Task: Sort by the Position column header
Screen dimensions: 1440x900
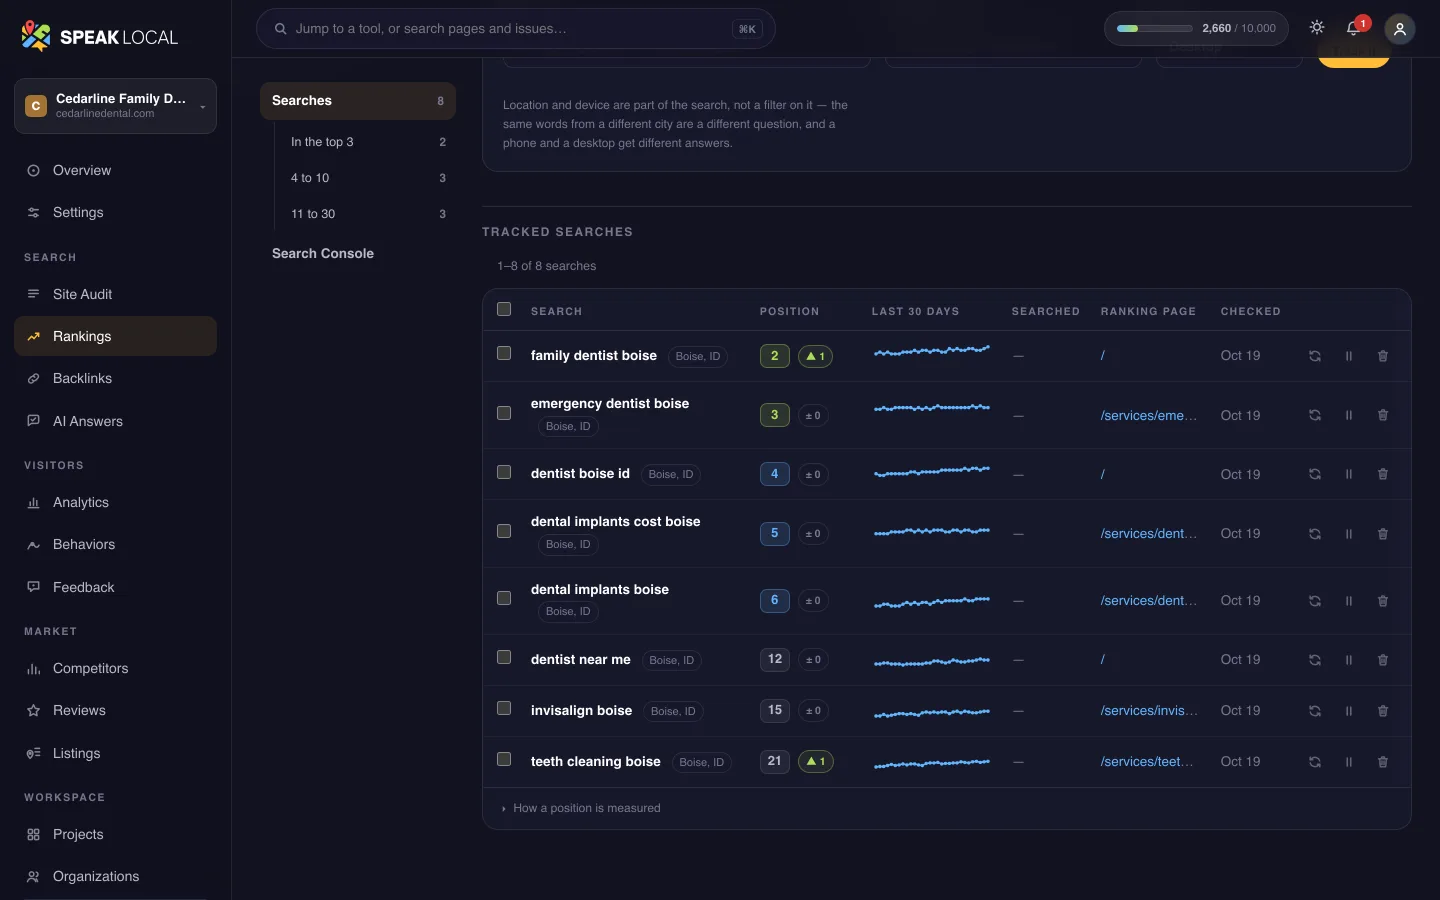Action: click(x=789, y=311)
